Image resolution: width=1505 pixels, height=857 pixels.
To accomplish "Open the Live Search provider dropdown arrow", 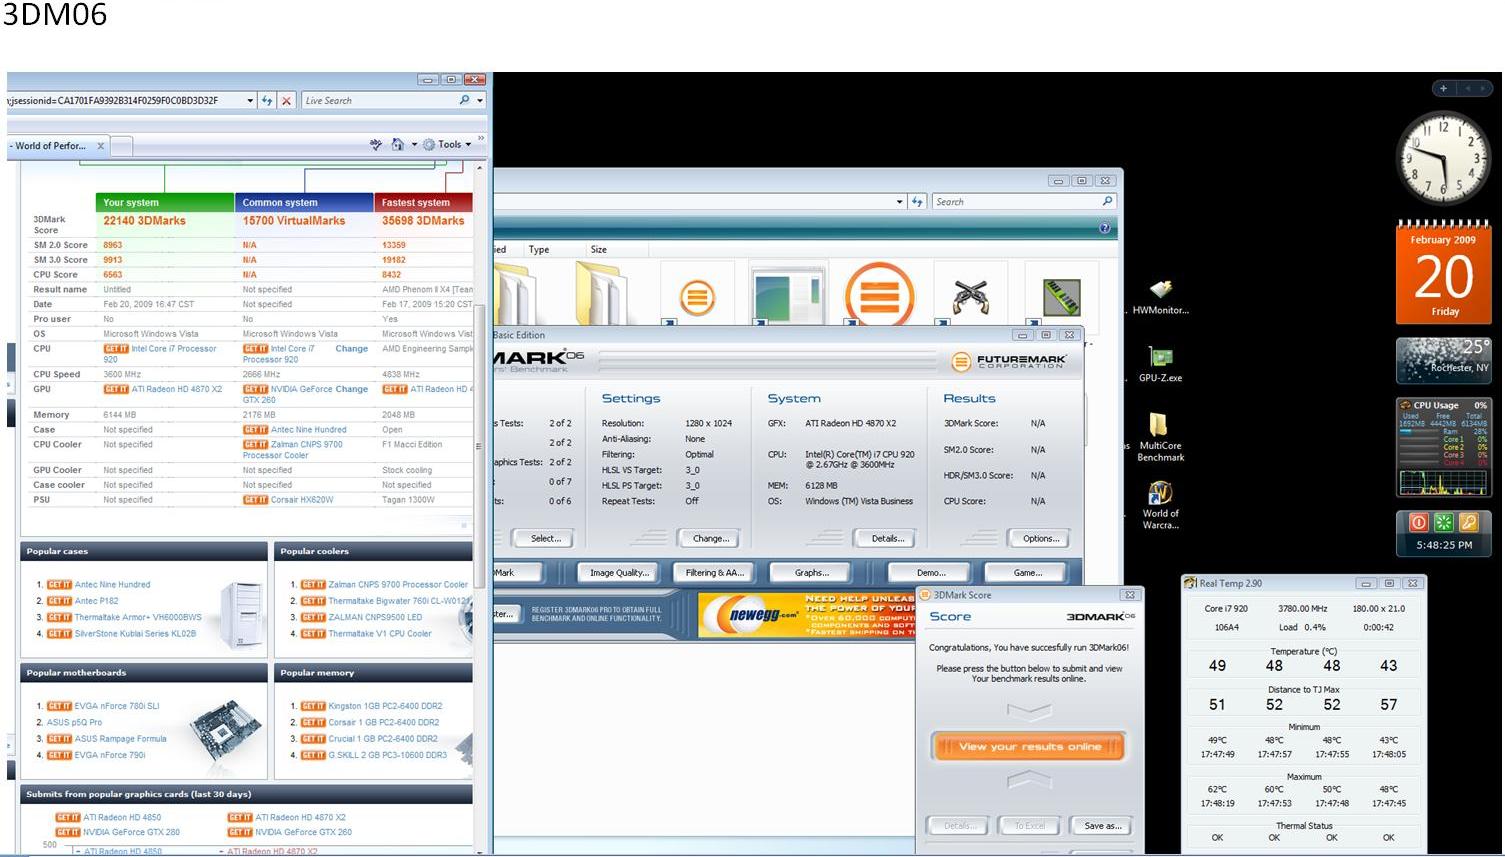I will point(480,100).
